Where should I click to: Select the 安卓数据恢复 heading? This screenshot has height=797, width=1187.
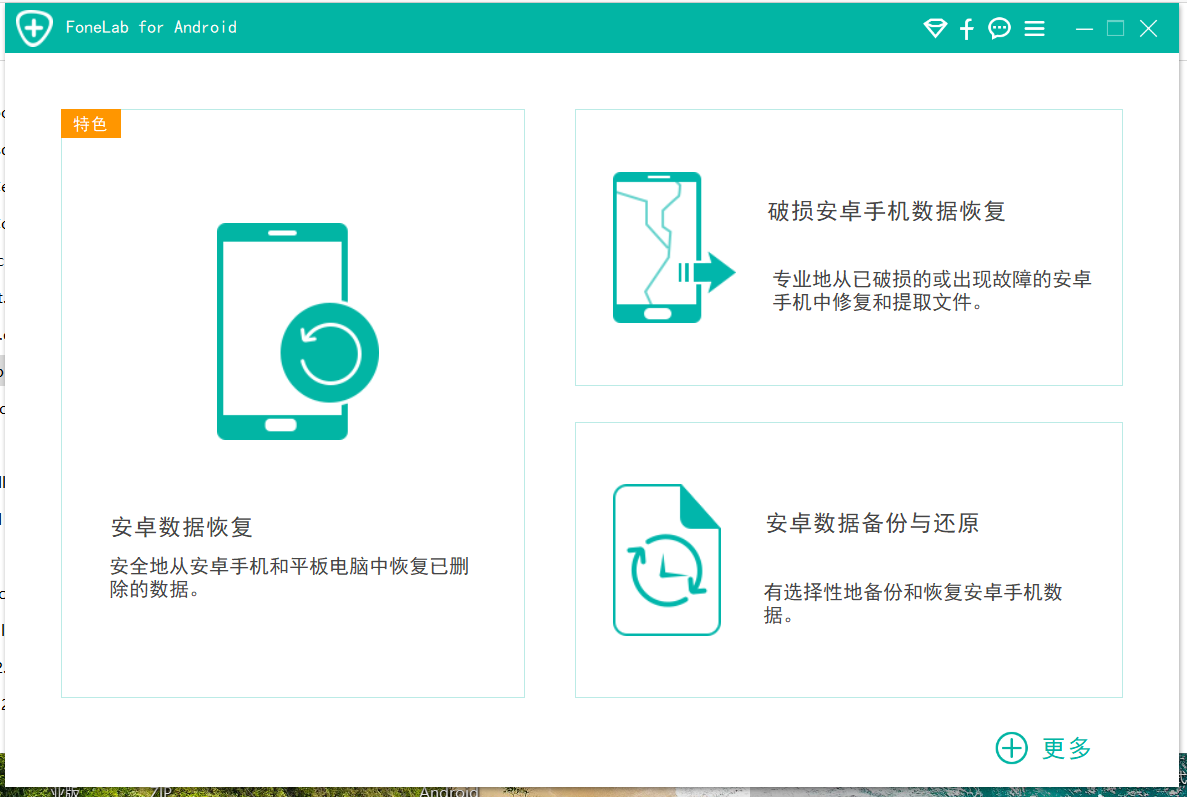[182, 527]
